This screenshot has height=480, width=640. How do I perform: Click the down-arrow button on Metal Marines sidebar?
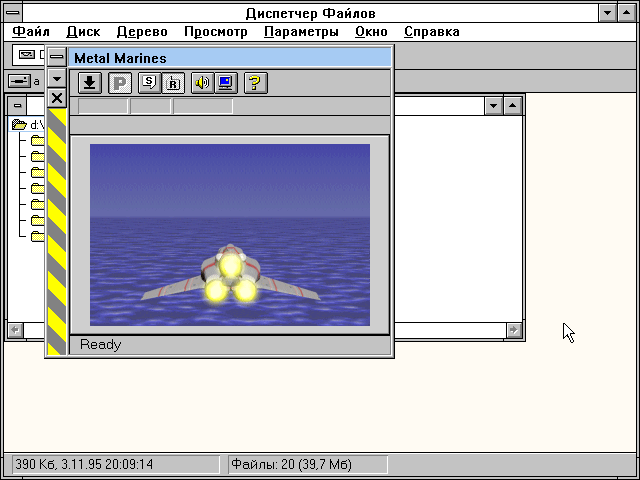click(57, 78)
